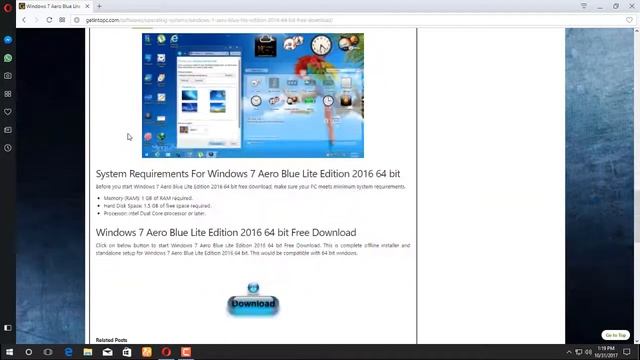
Task: Open the tab menu icon in title bar
Action: [x=584, y=6]
